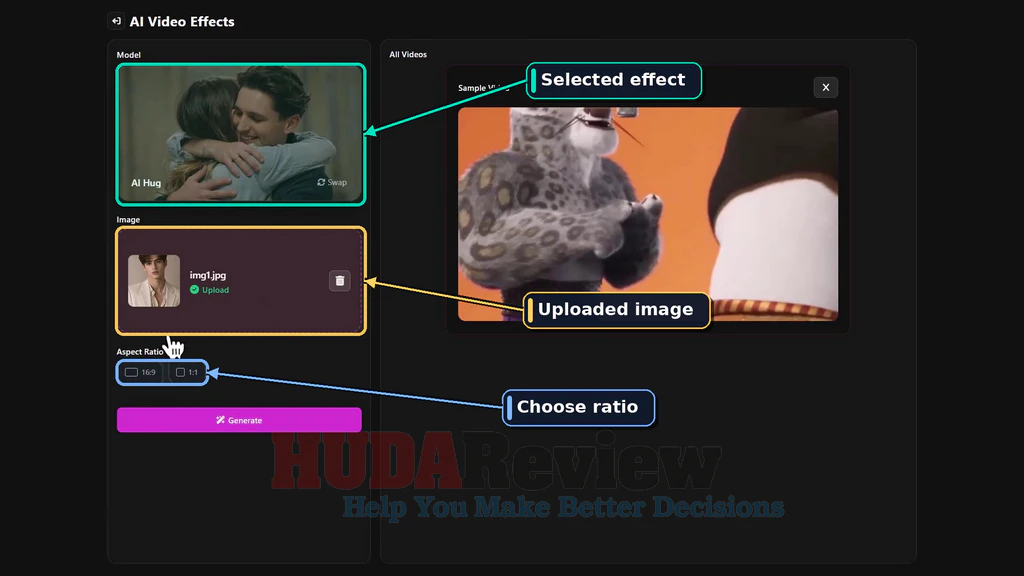Delete the uploaded img1.jpg with the trash icon
This screenshot has width=1024, height=576.
point(340,281)
